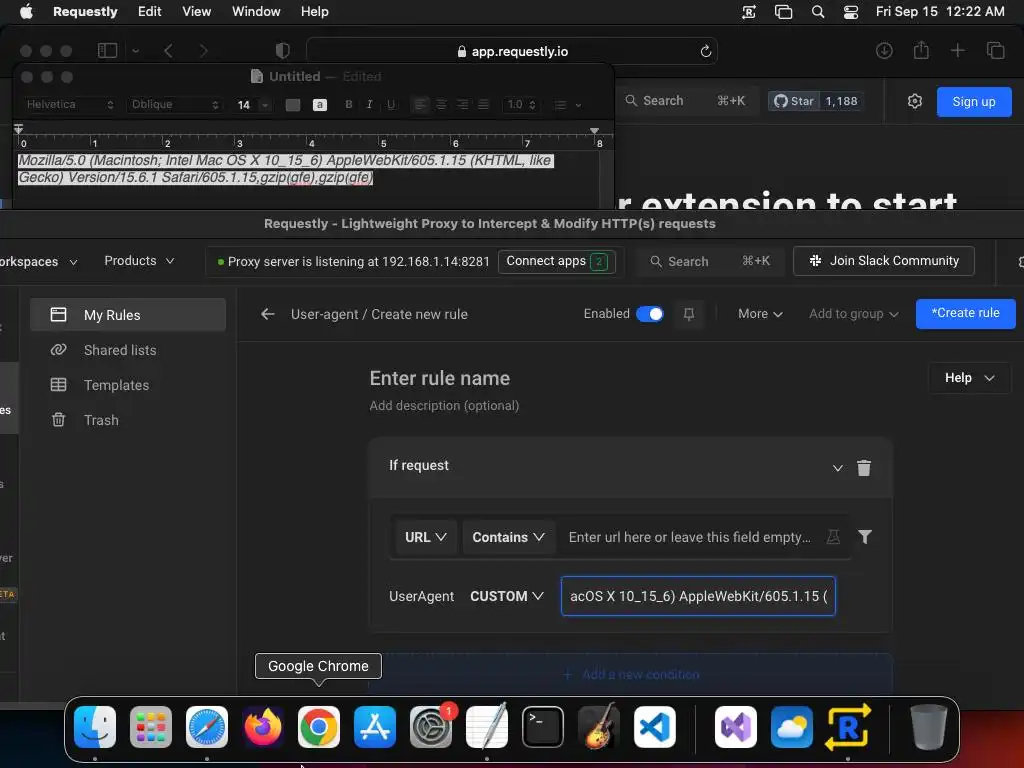Click the UserAgent custom value field
The image size is (1024, 768).
(x=698, y=596)
